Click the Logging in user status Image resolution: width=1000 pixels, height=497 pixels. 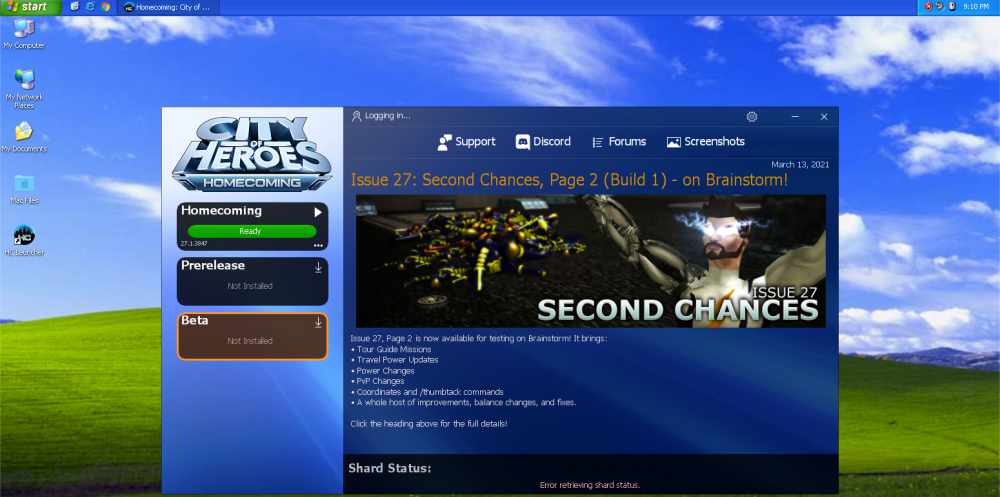[381, 116]
